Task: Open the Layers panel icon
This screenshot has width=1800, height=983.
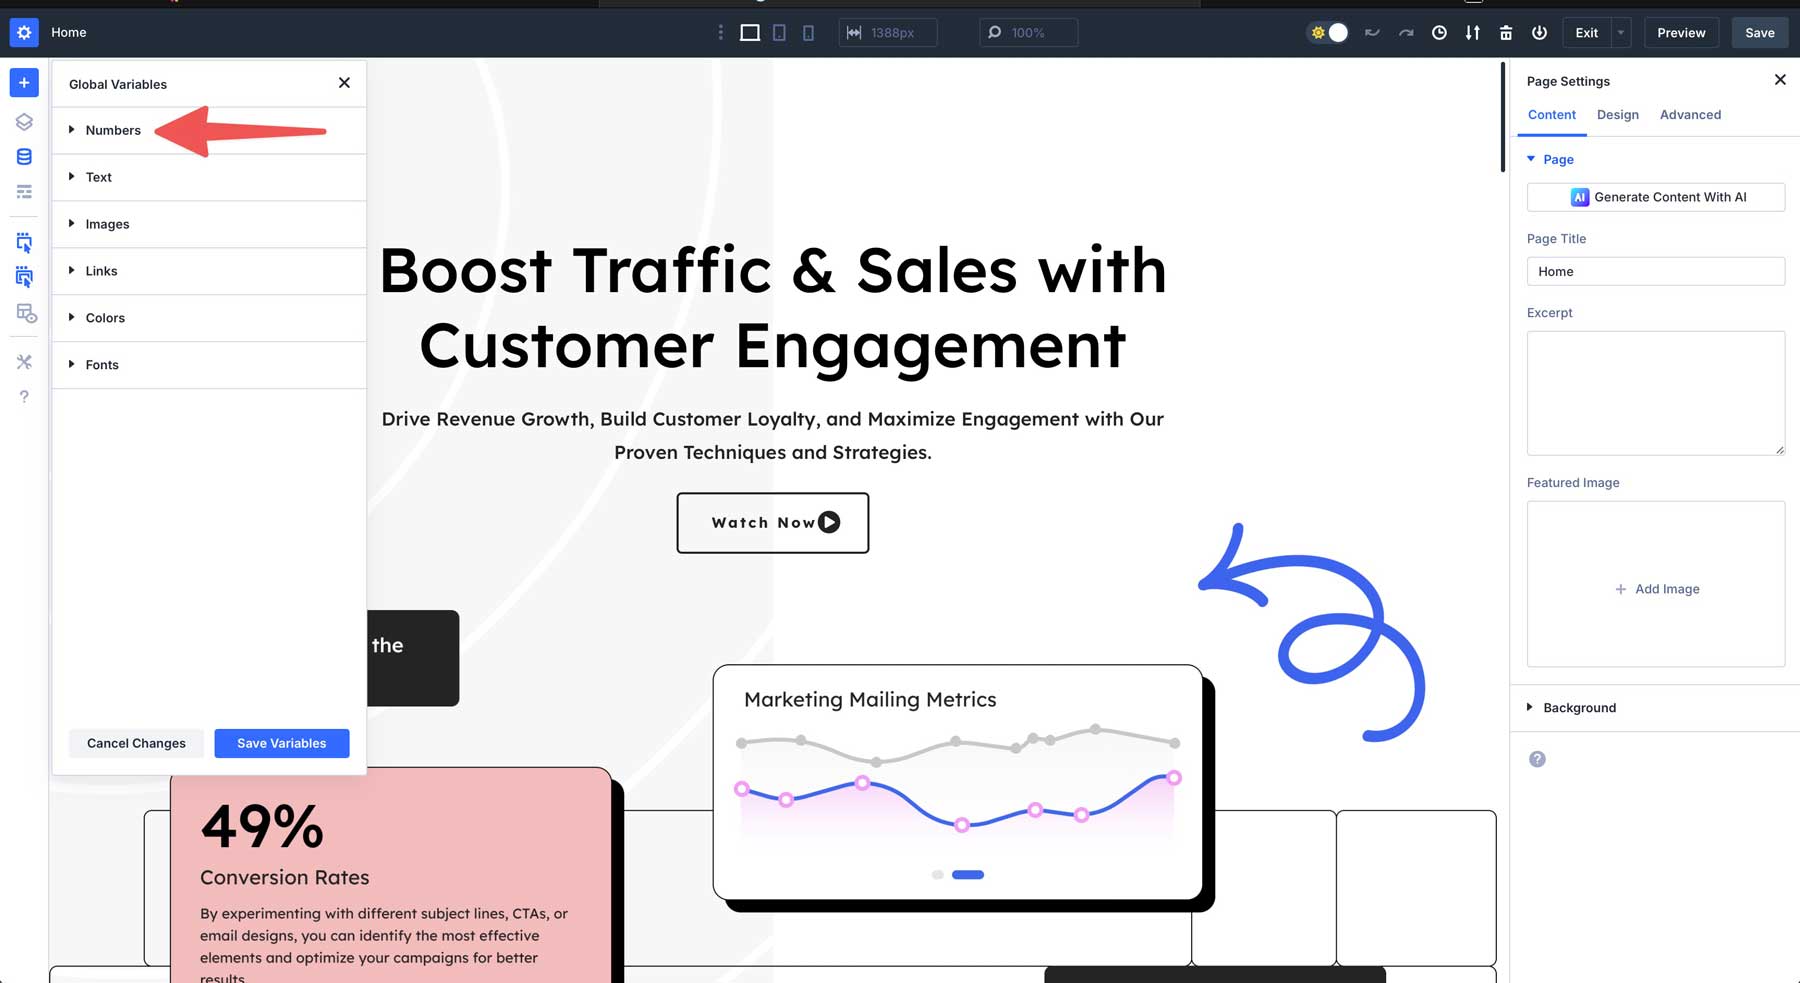Action: [x=24, y=121]
